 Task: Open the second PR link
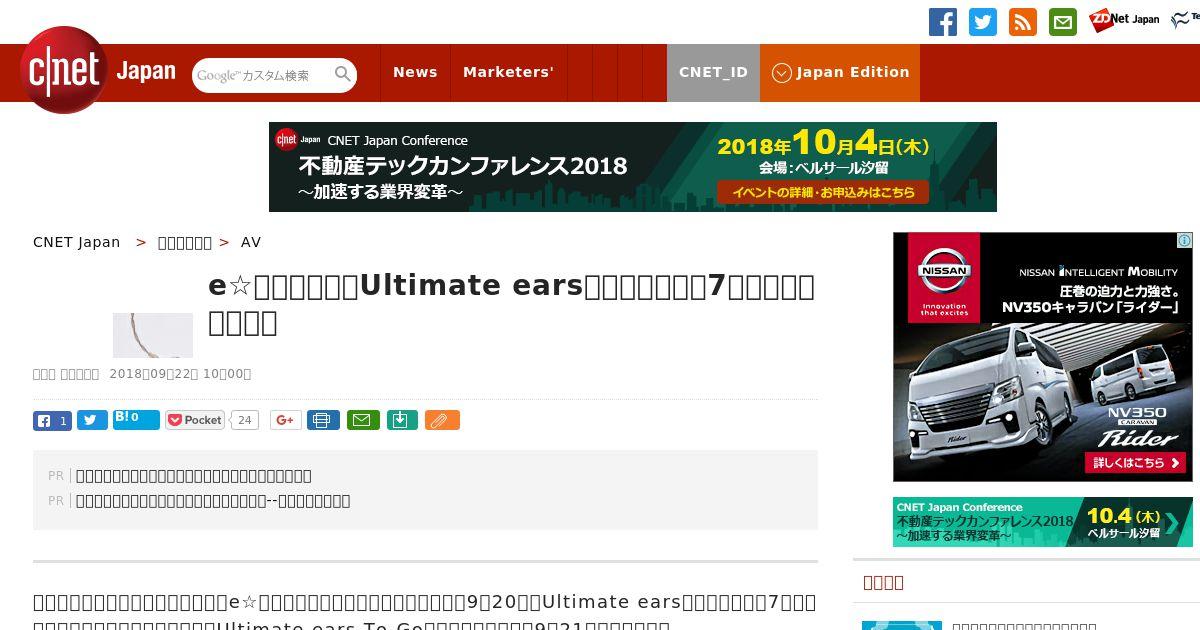point(213,501)
